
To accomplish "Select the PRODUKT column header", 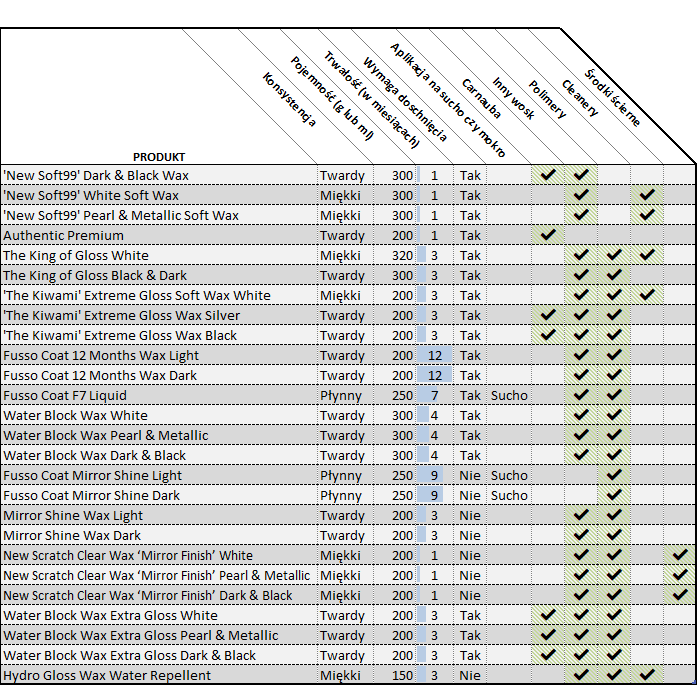I will pos(158,157).
